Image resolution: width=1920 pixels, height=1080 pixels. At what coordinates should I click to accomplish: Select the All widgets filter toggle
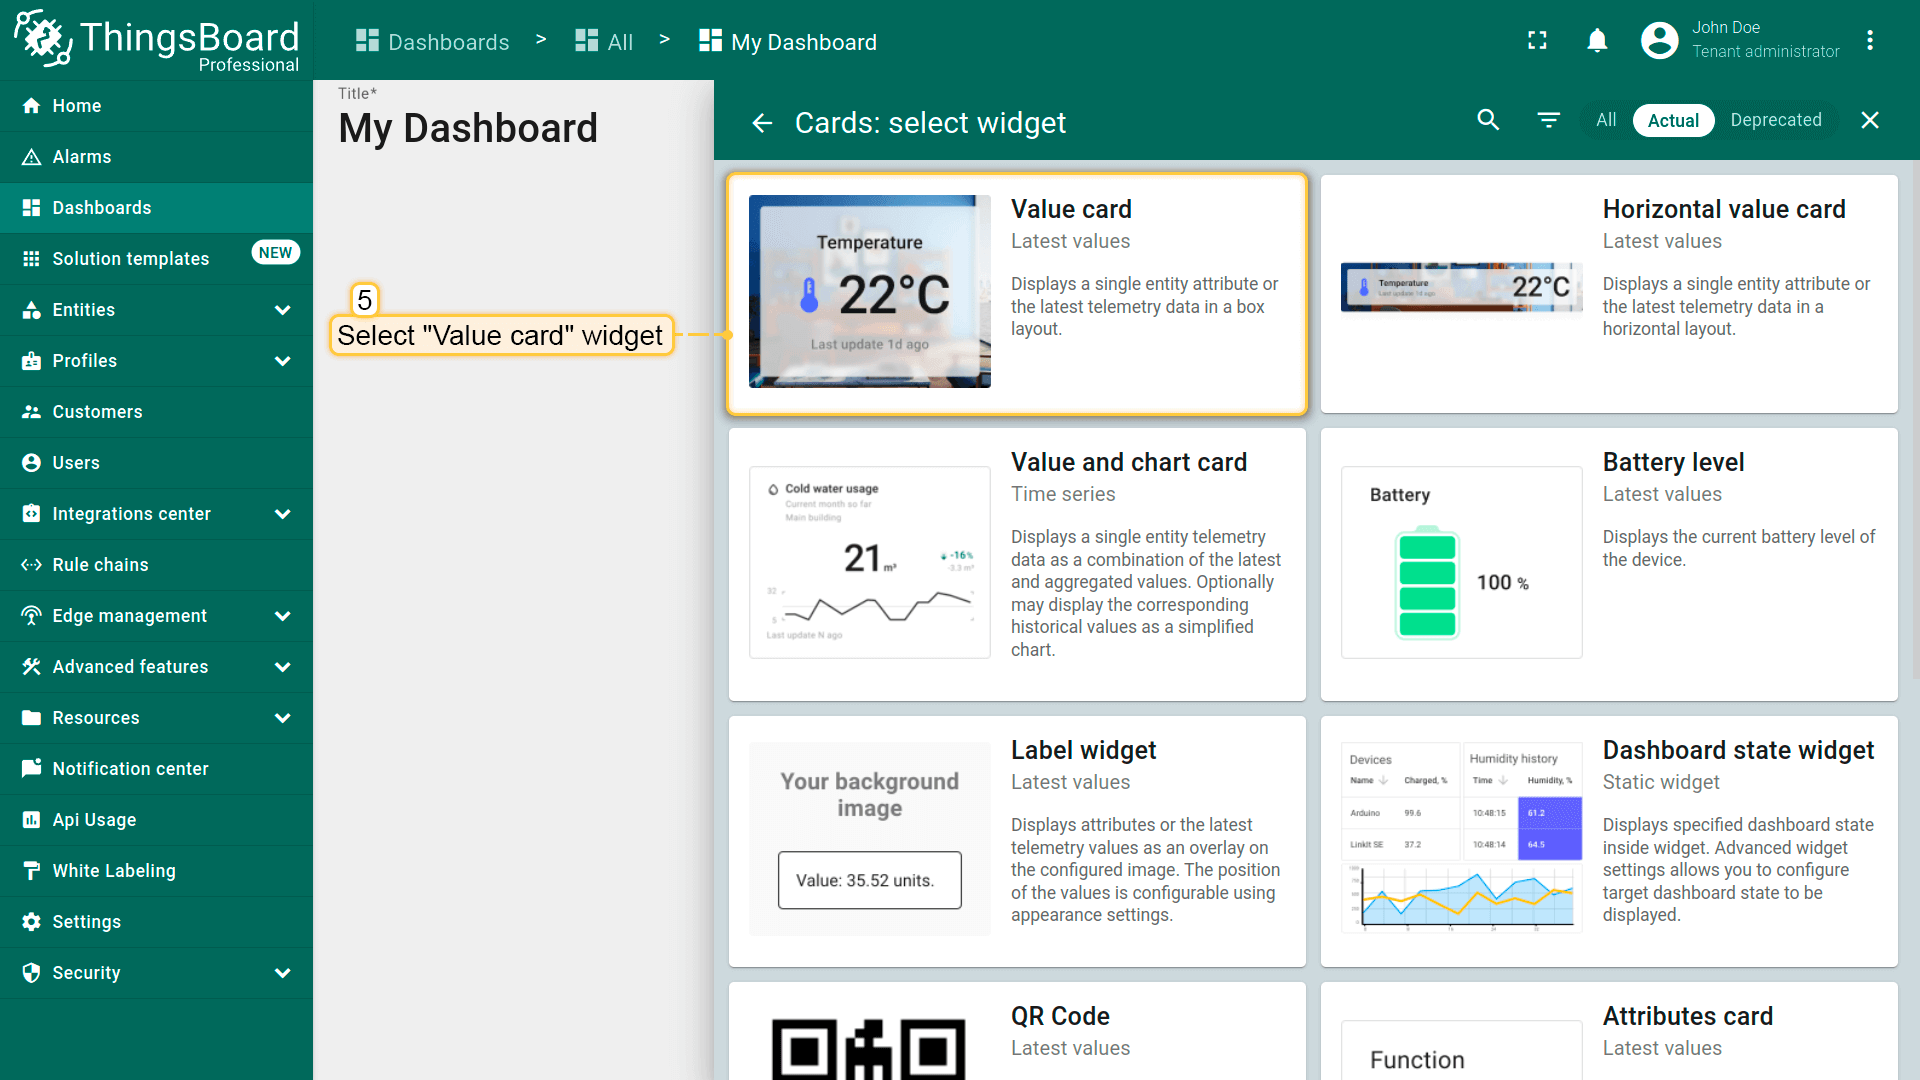pyautogui.click(x=1605, y=120)
